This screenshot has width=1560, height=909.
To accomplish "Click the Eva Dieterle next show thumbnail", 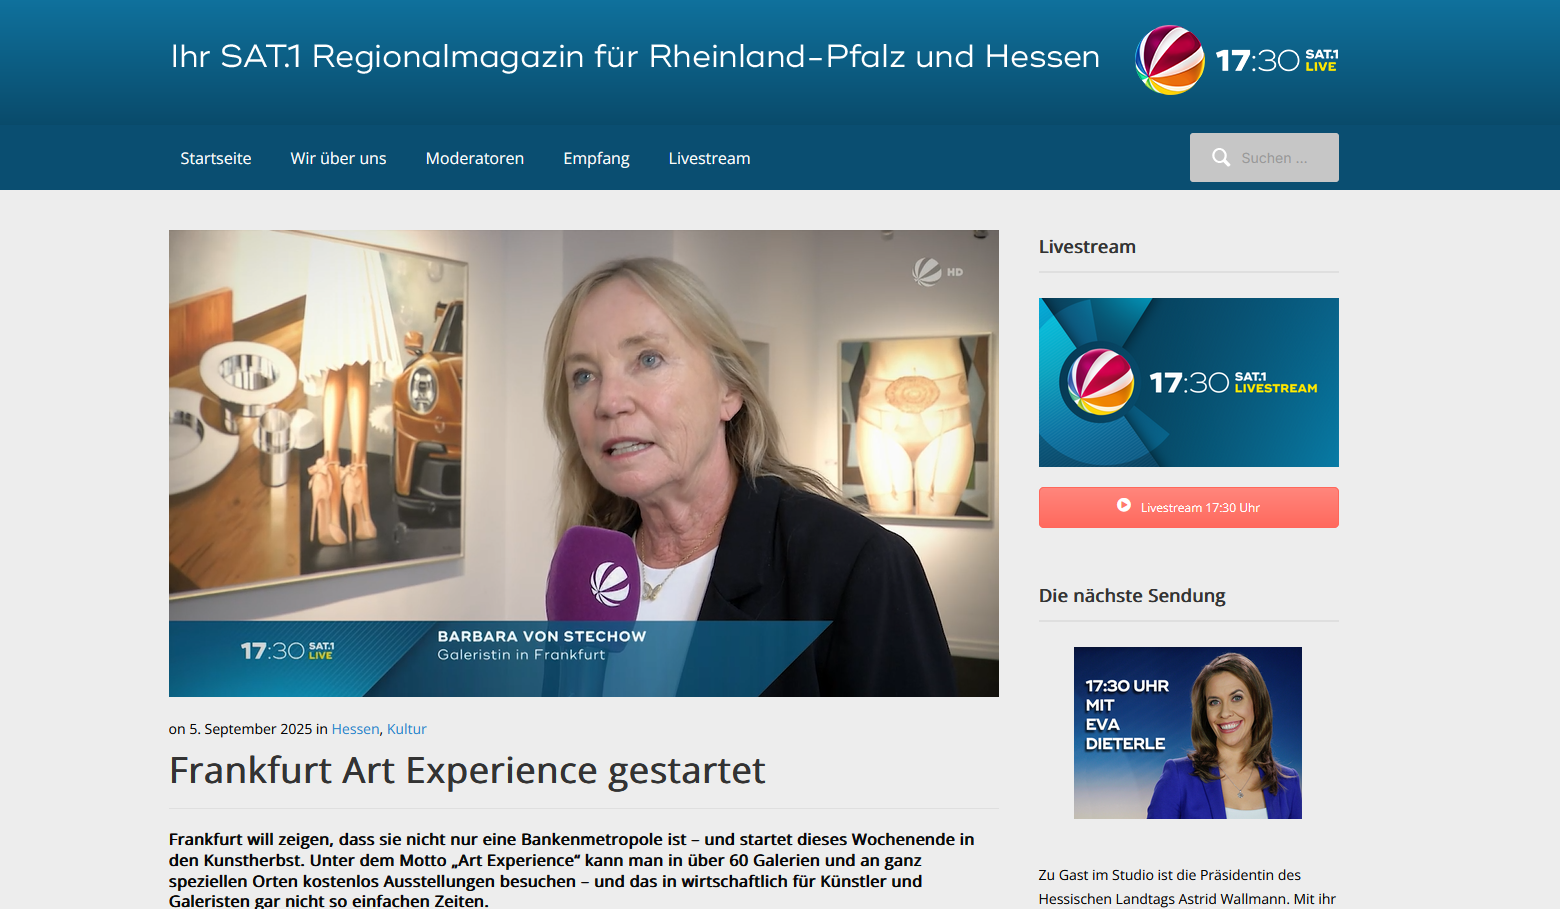I will pyautogui.click(x=1188, y=733).
